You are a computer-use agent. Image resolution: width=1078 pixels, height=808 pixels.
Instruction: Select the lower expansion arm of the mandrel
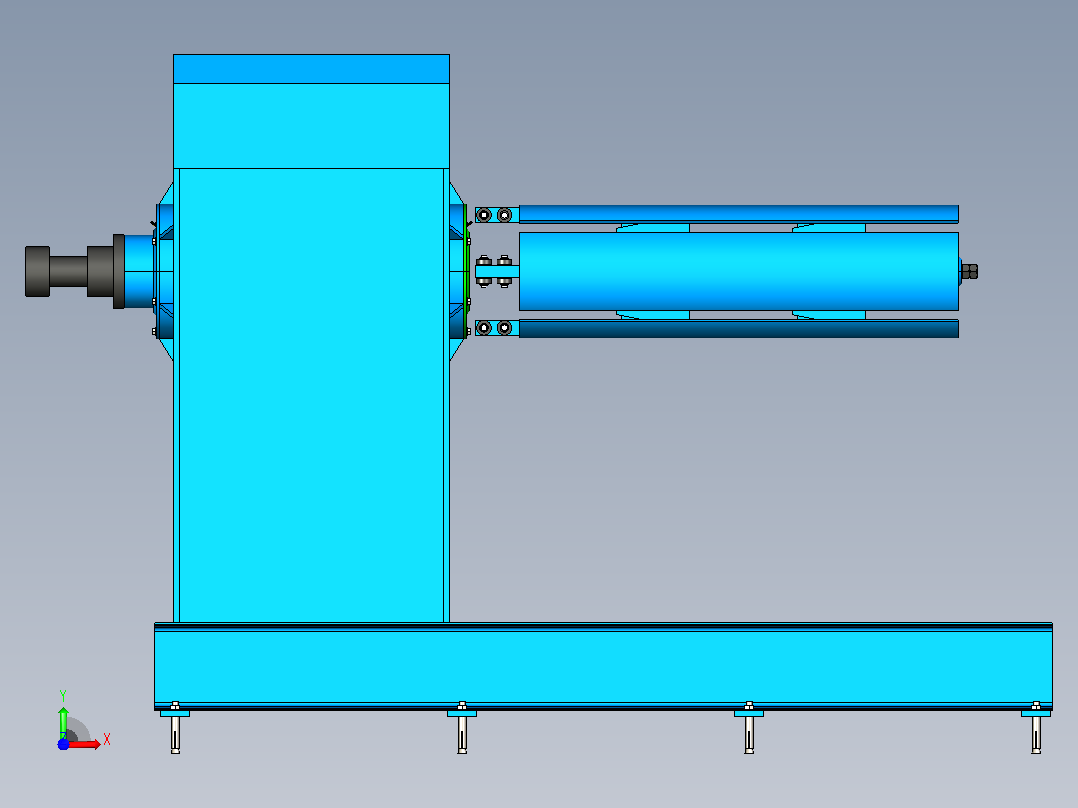[x=738, y=329]
